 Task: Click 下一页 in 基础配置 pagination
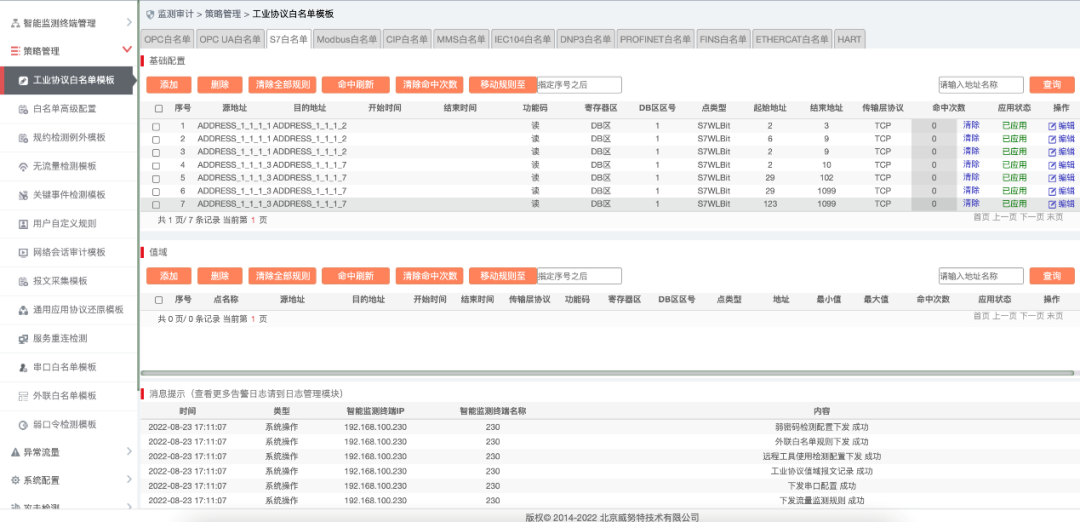[1031, 218]
